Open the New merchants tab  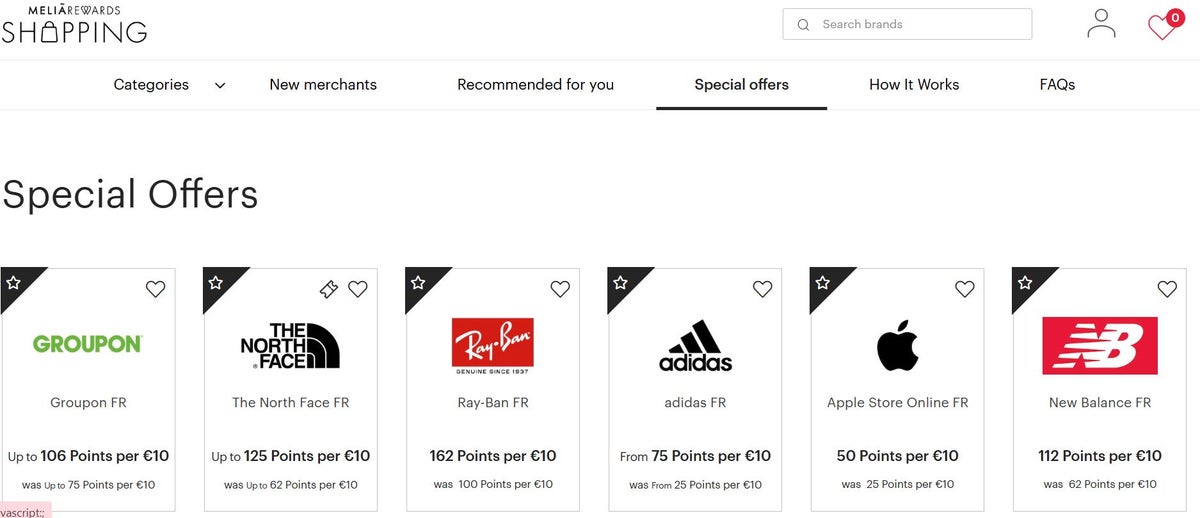pyautogui.click(x=323, y=85)
